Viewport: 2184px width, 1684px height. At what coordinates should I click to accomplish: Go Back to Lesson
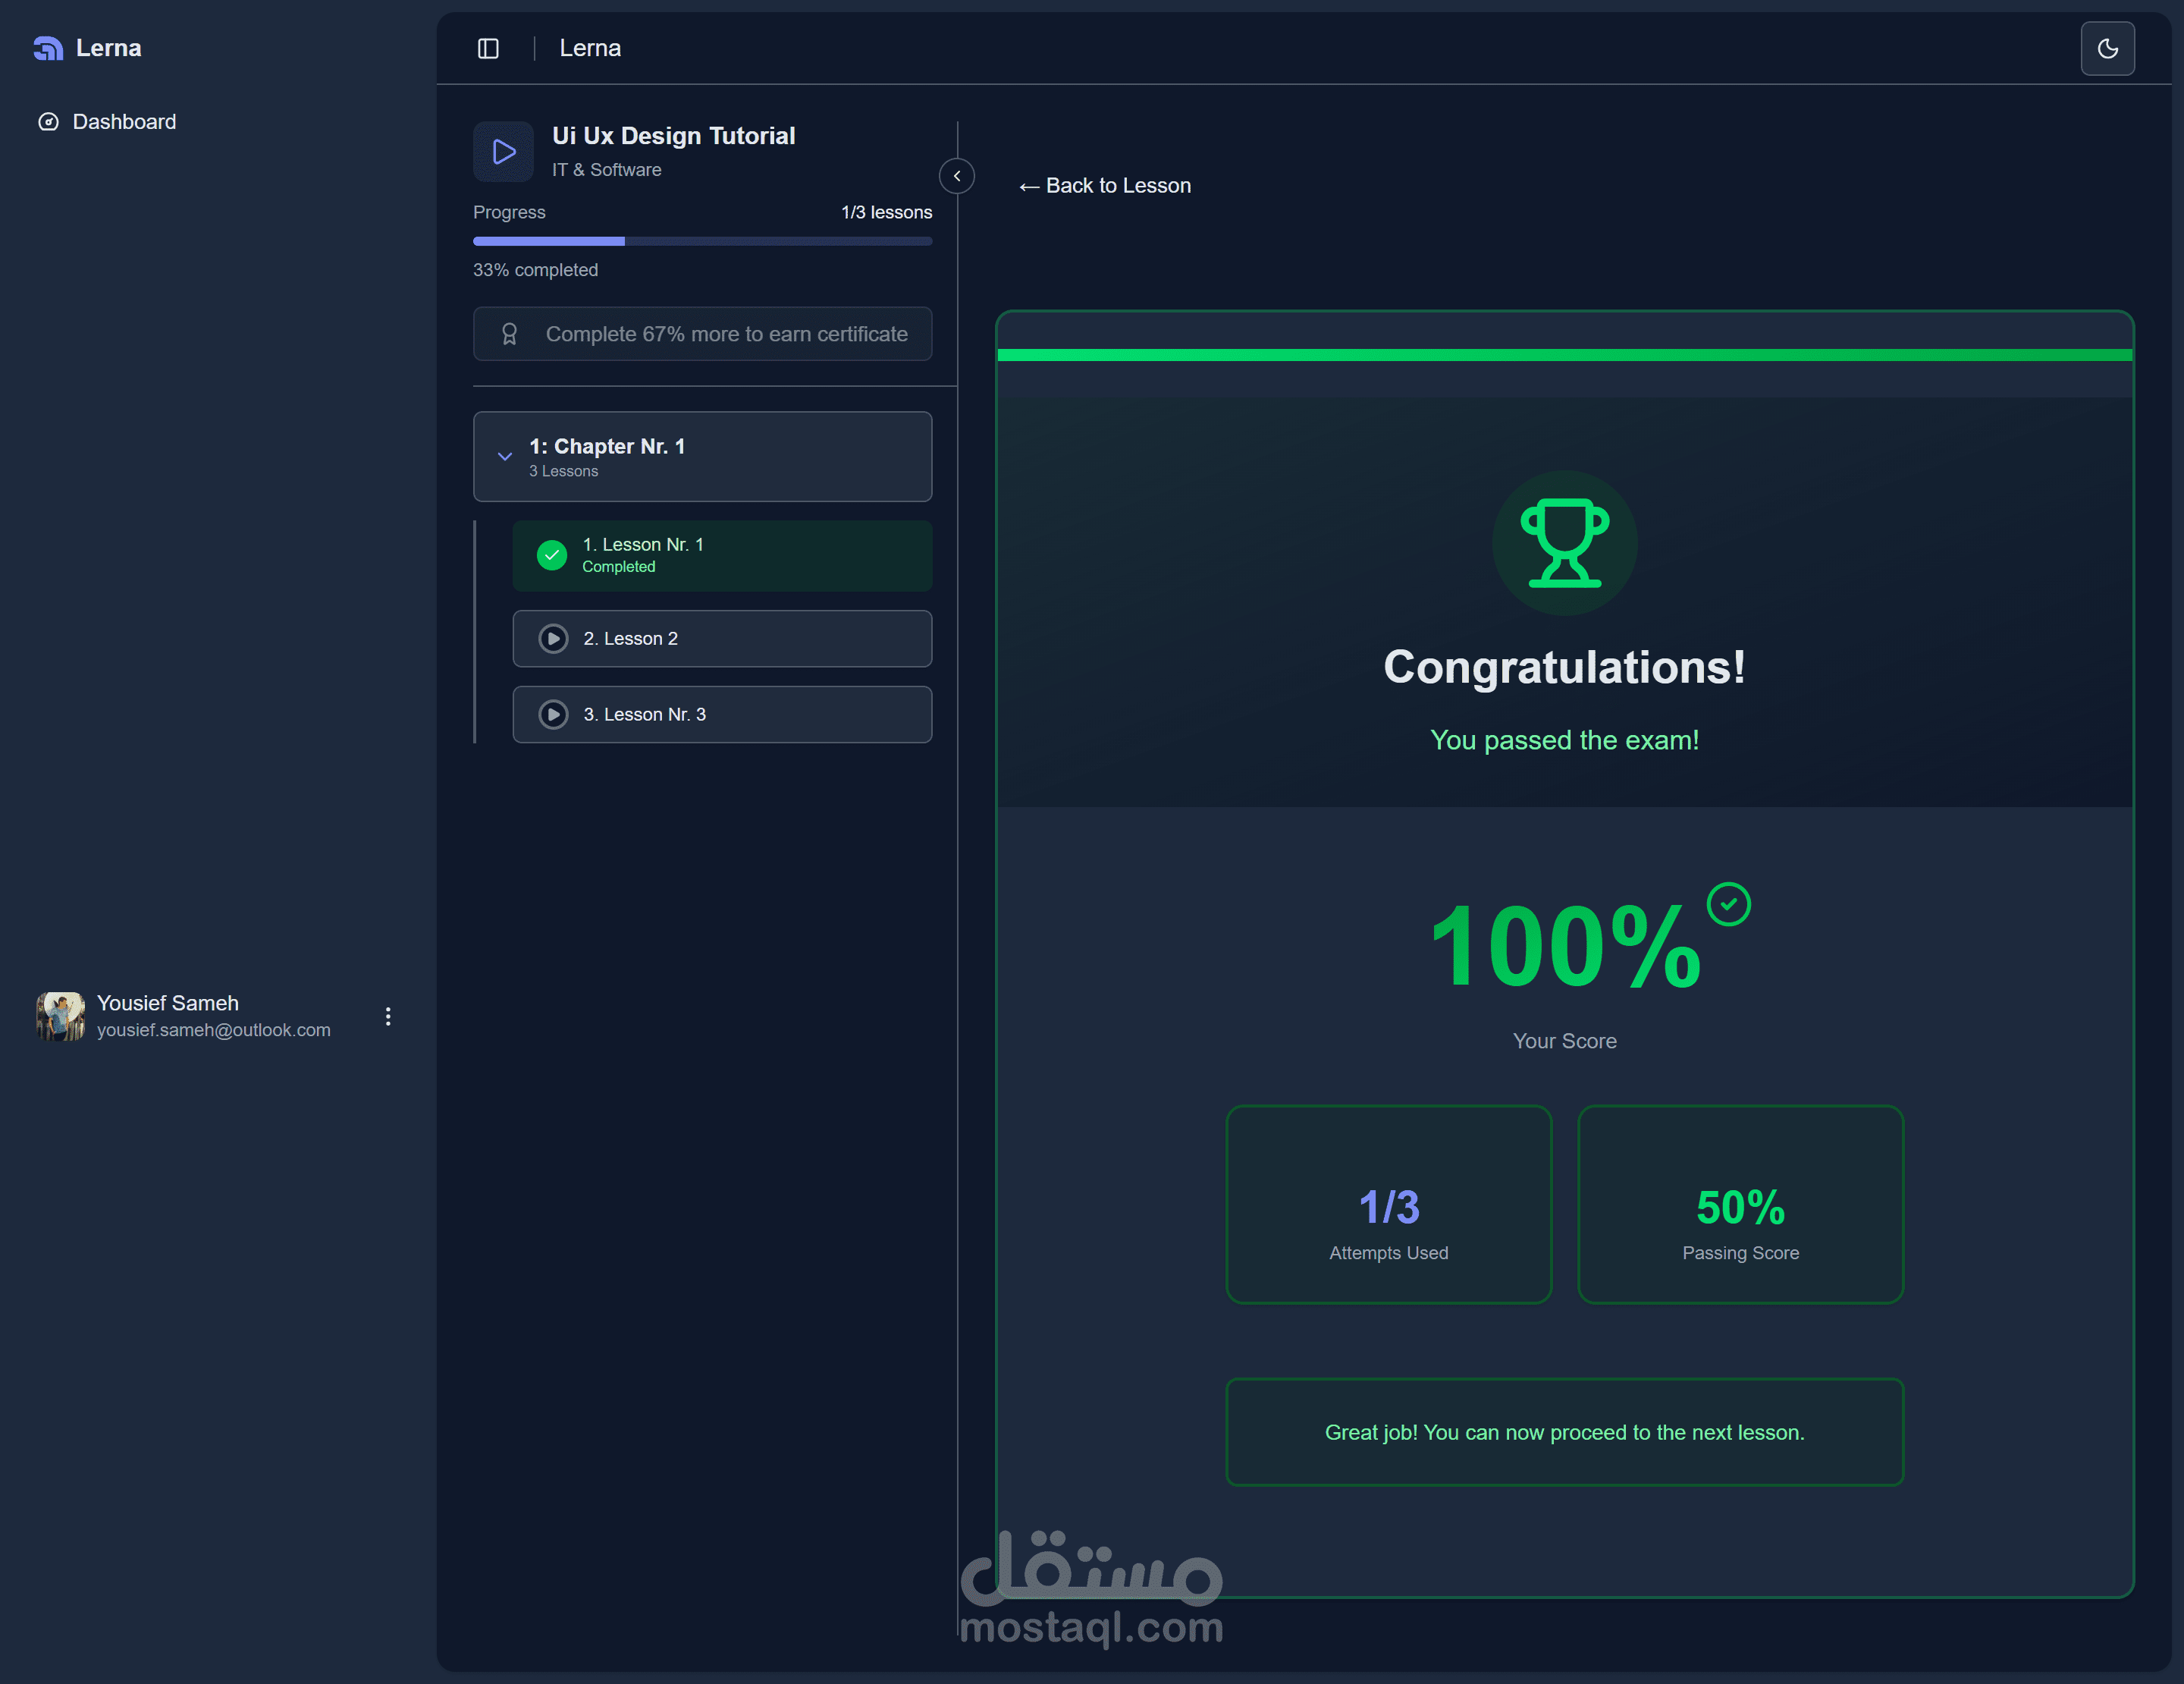1105,186
